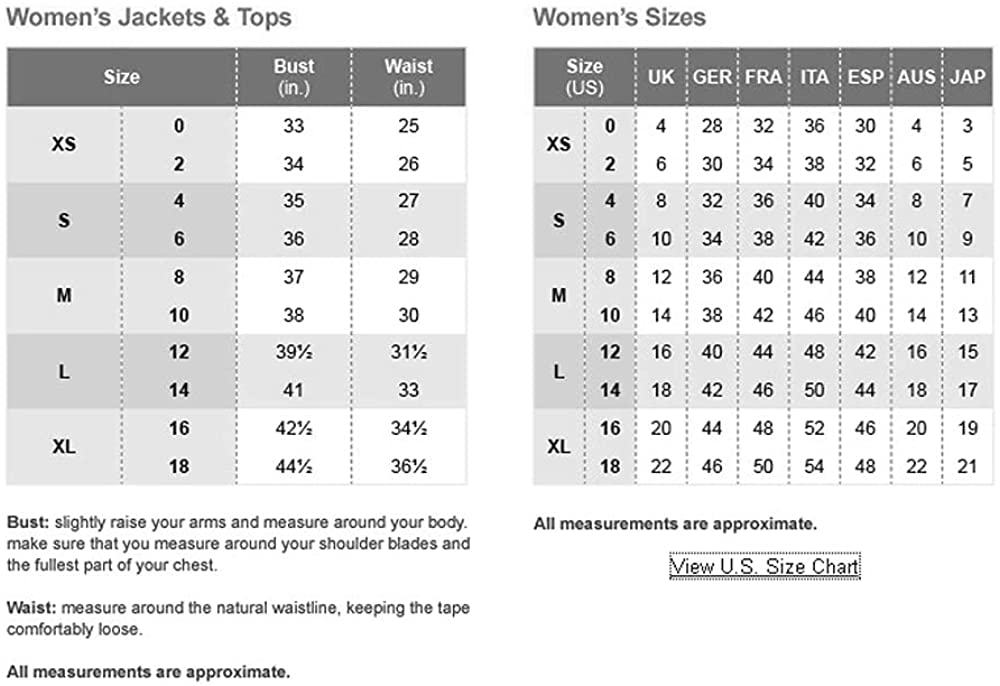Viewport: 1000px width, 686px height.
Task: Select the UK column header
Action: pos(661,77)
